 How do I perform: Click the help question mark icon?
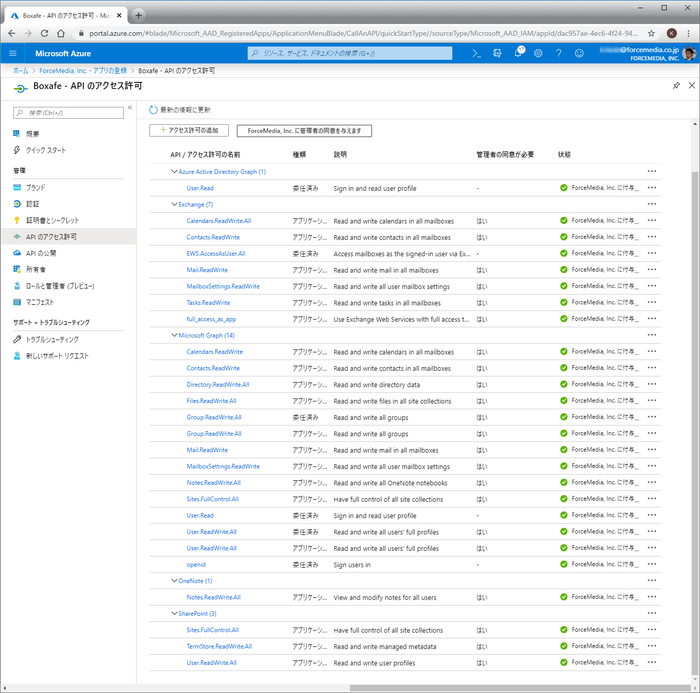pyautogui.click(x=560, y=53)
